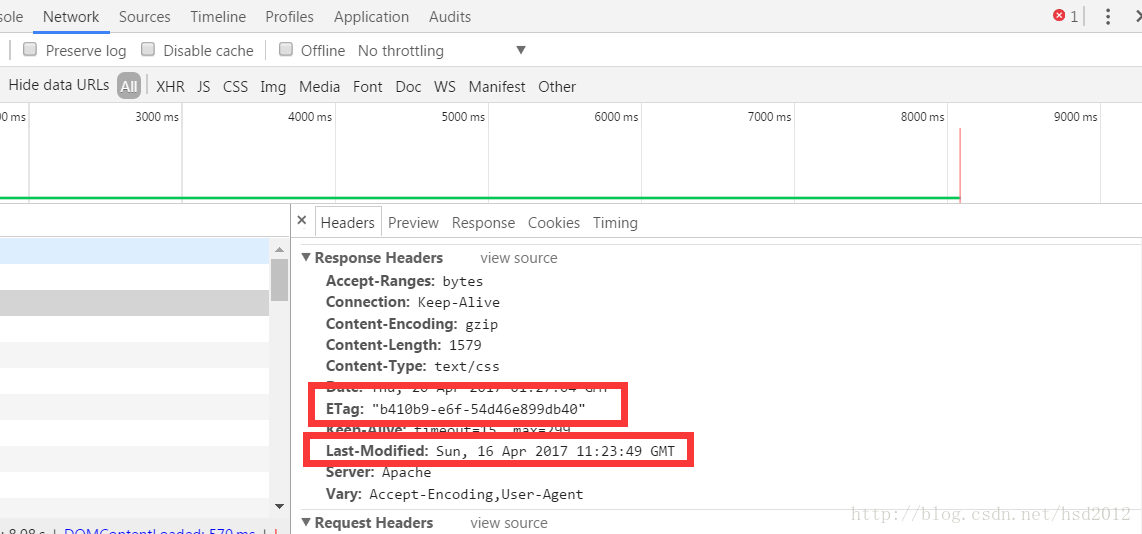Show the Cookies detail tab
Image resolution: width=1142 pixels, height=534 pixels.
click(x=554, y=222)
